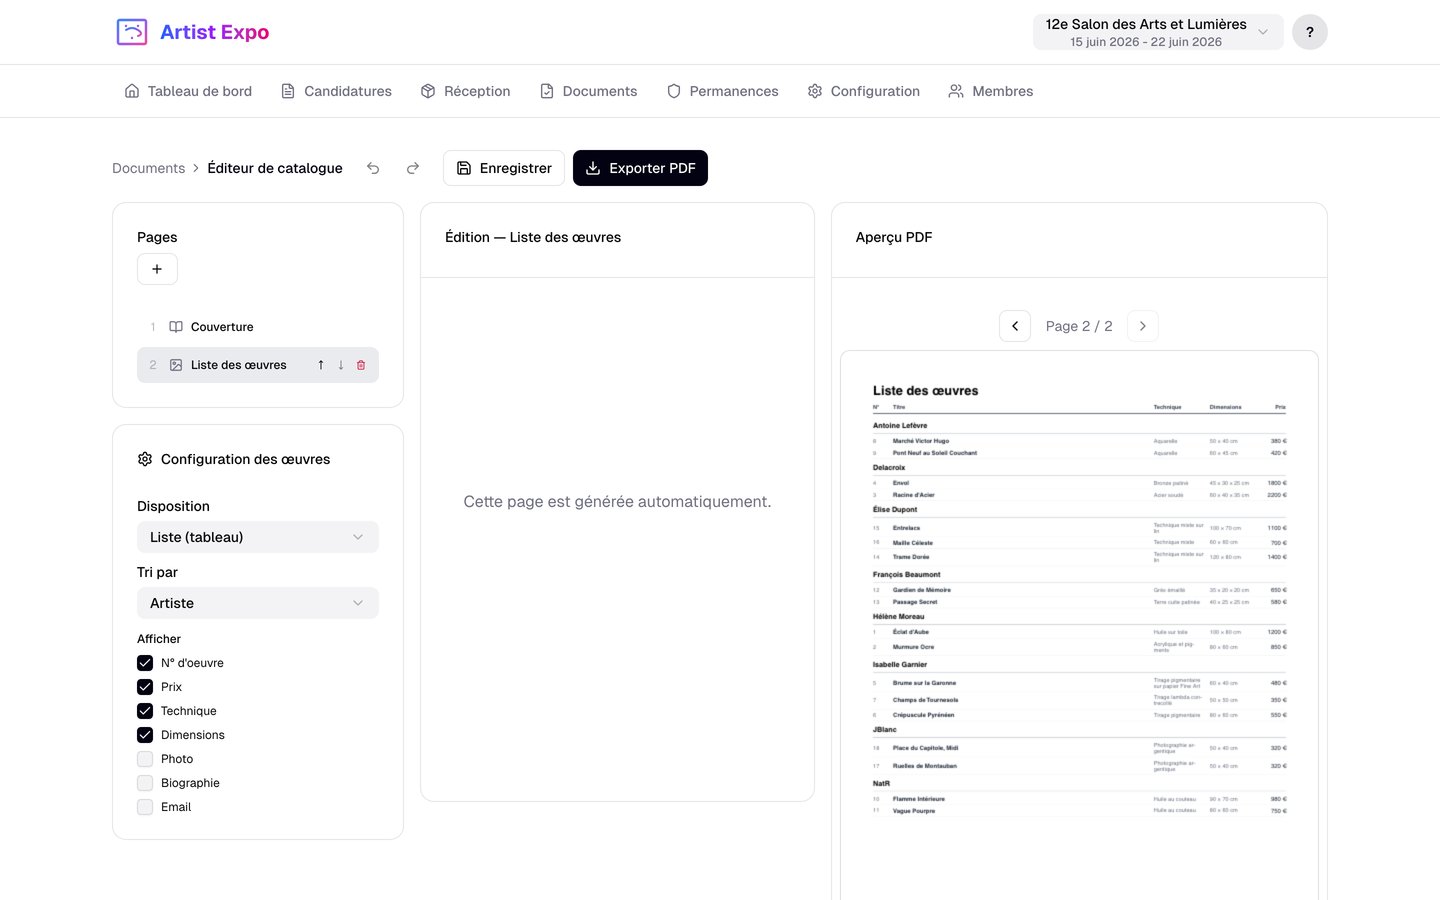Open the Tri par dropdown

pos(258,603)
